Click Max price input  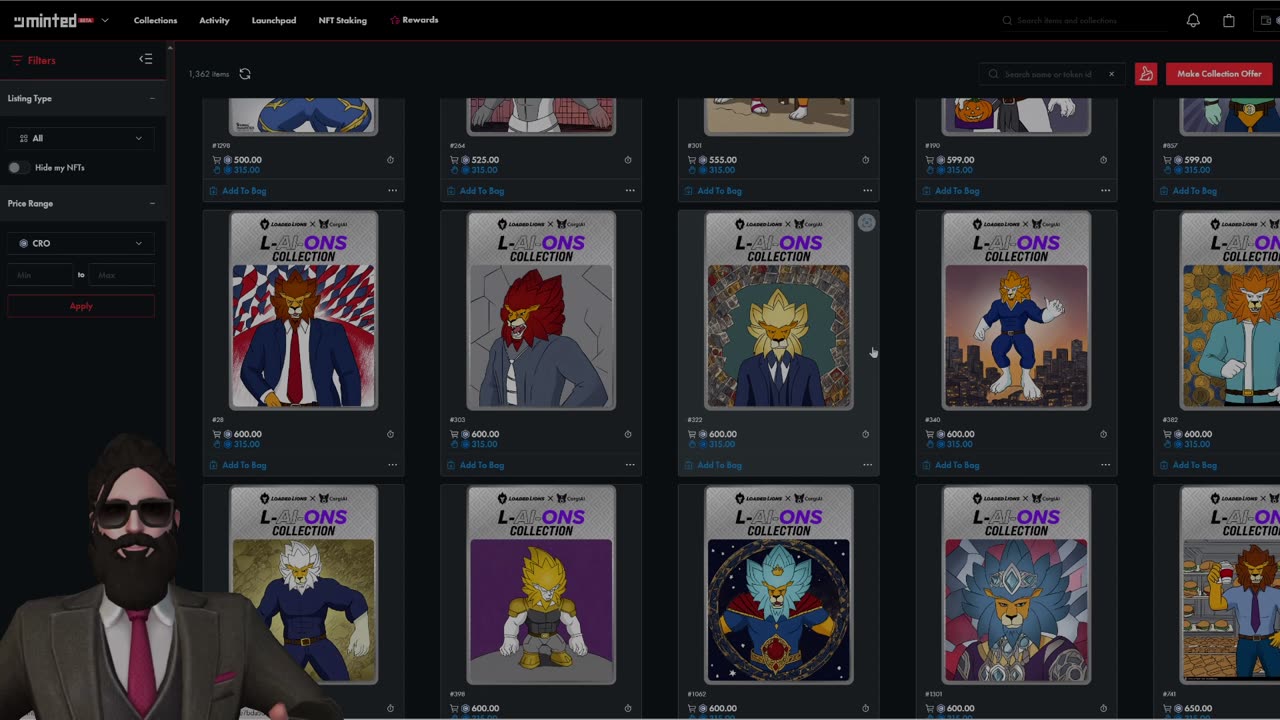pyautogui.click(x=121, y=274)
